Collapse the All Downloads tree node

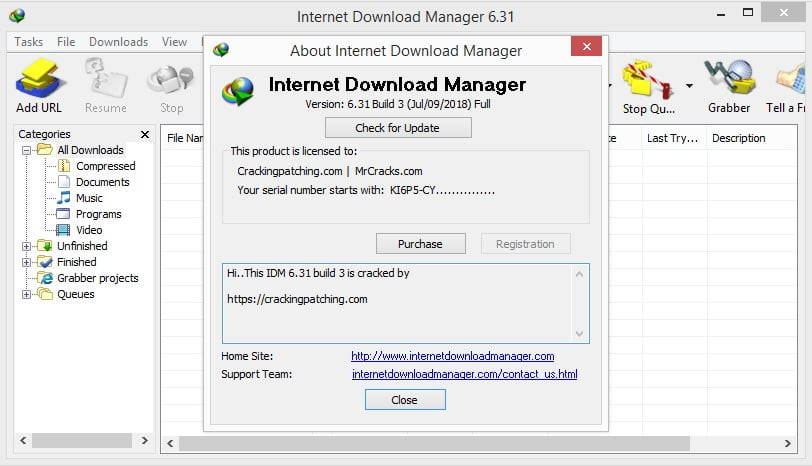[x=26, y=150]
